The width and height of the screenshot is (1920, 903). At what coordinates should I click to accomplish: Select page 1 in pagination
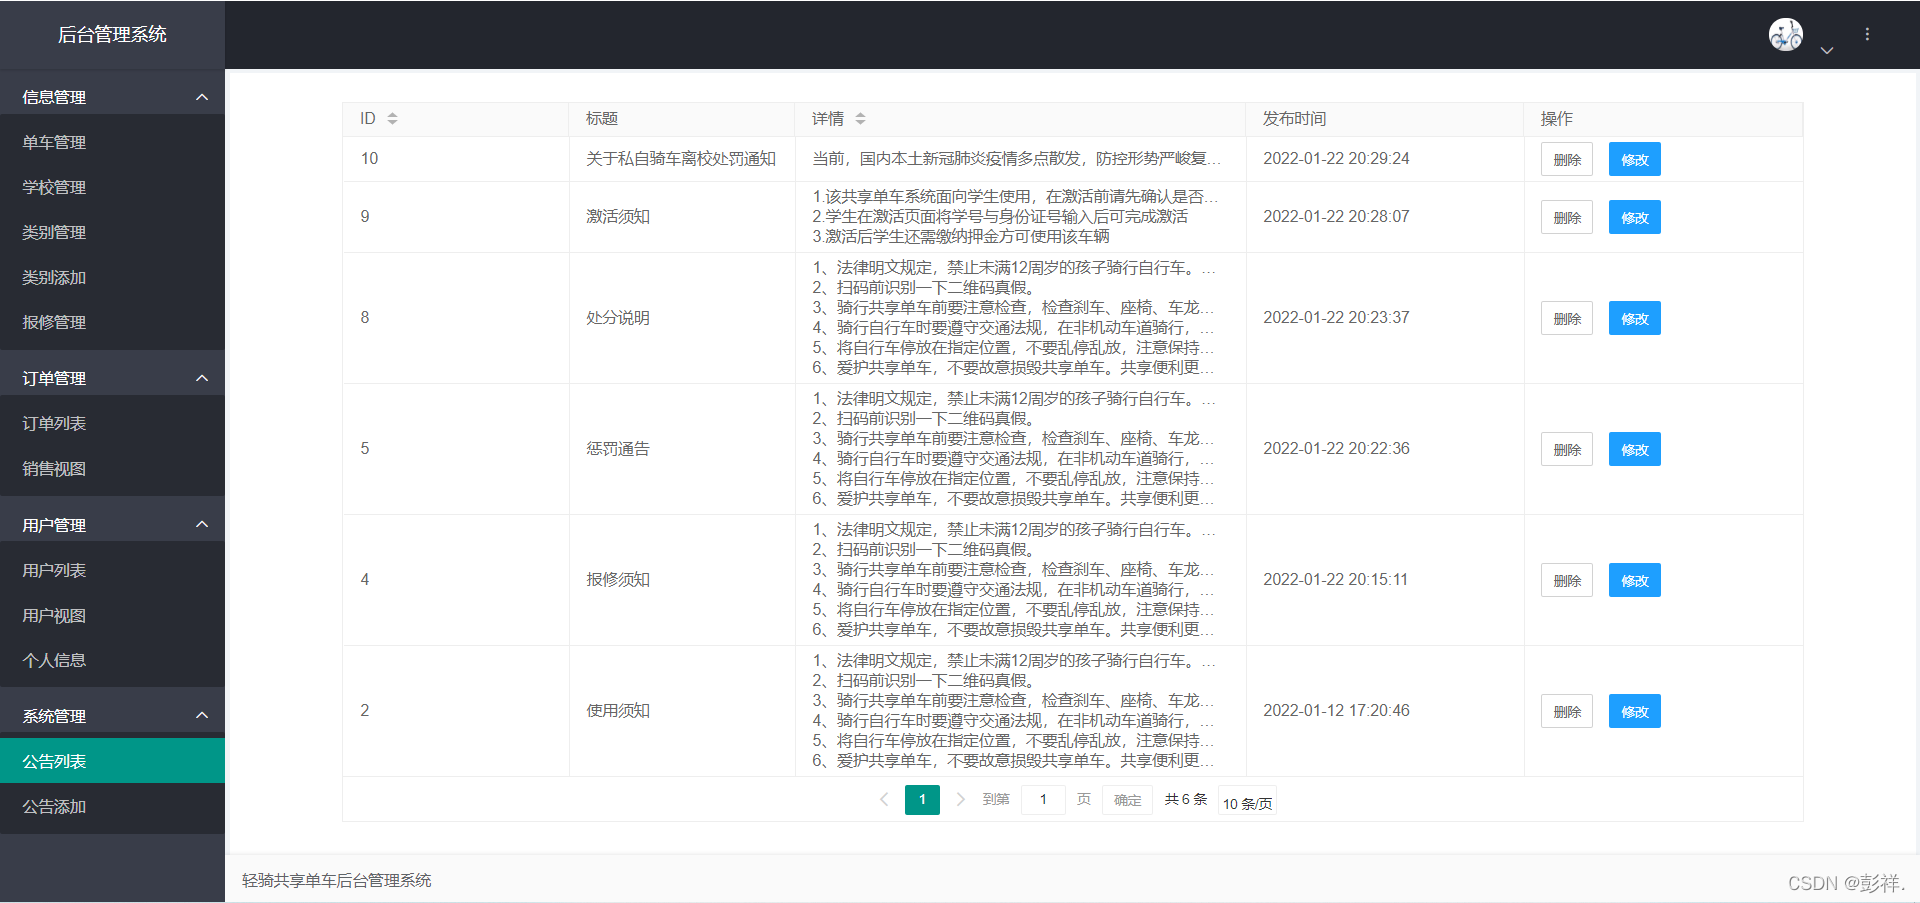922,799
